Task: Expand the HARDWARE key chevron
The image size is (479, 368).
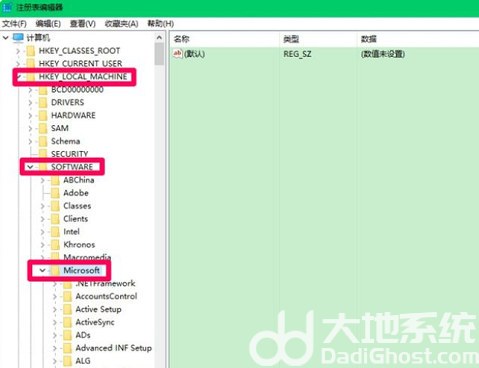Action: 30,116
